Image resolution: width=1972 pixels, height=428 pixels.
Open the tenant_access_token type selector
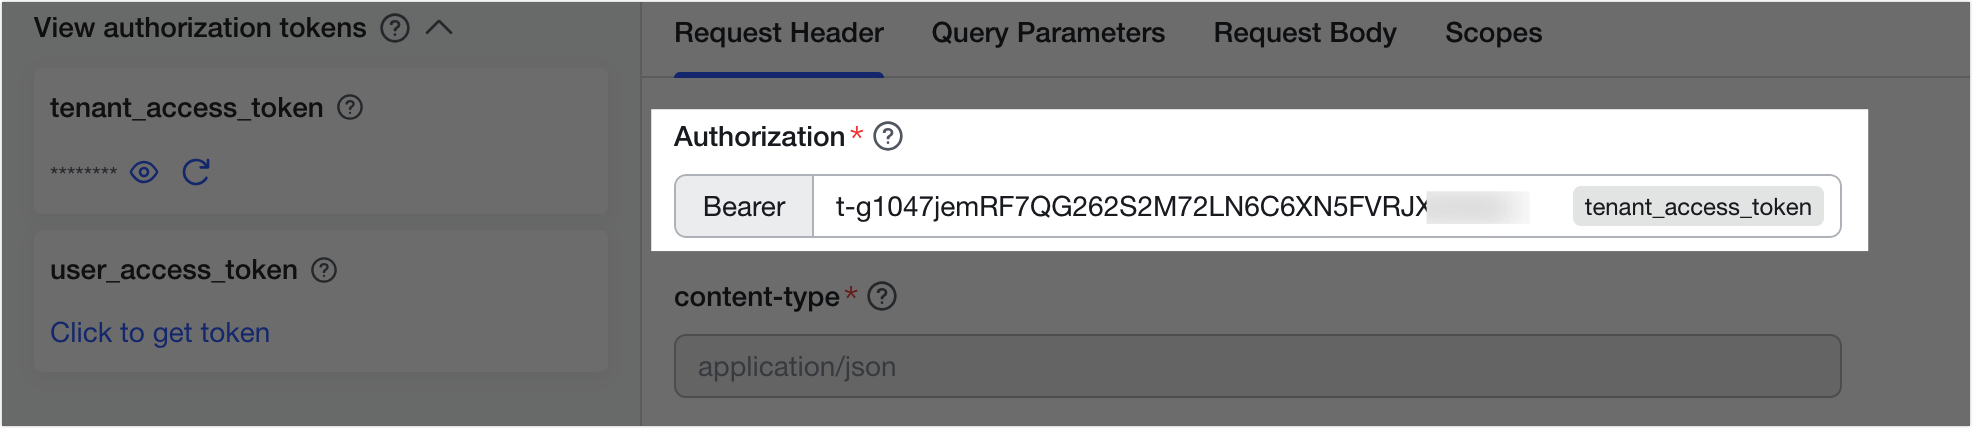[1697, 207]
